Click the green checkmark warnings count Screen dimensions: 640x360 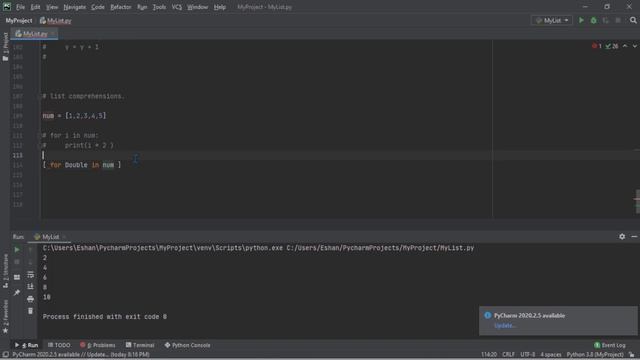[611, 46]
